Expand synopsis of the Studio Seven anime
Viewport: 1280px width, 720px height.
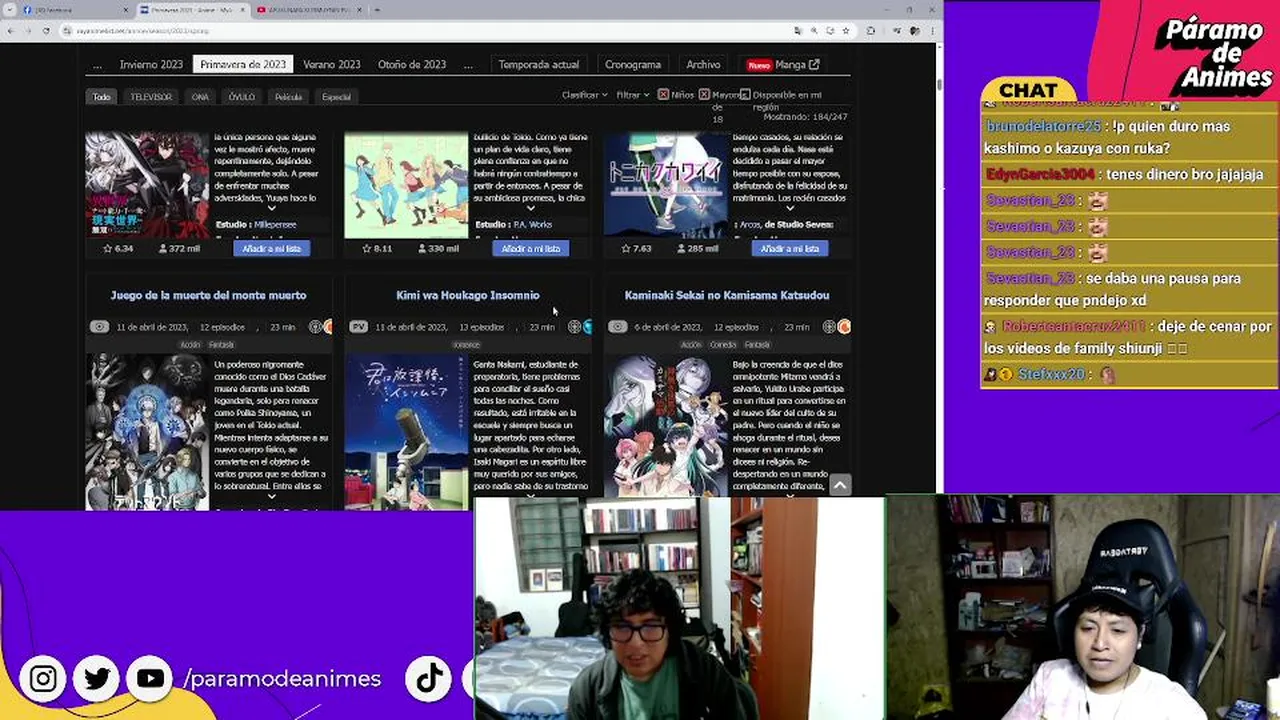pos(789,210)
